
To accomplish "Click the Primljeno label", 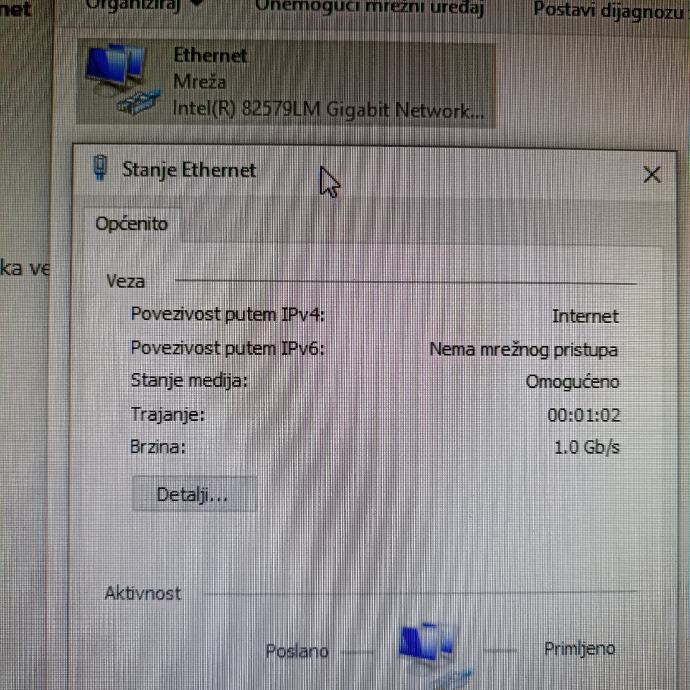I will click(x=580, y=649).
